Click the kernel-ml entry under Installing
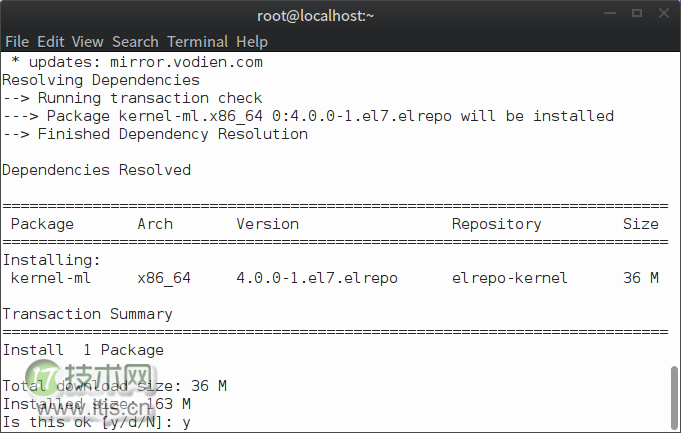This screenshot has height=433, width=681. point(51,278)
